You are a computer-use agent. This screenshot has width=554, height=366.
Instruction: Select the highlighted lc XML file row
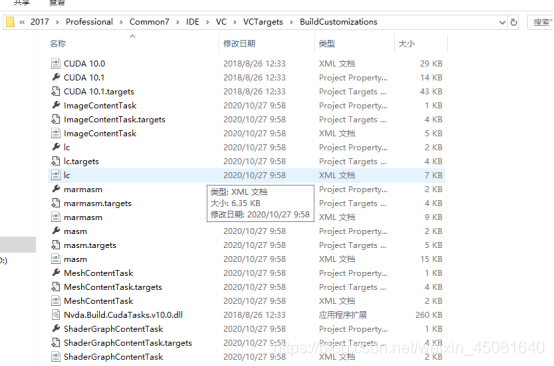point(246,175)
